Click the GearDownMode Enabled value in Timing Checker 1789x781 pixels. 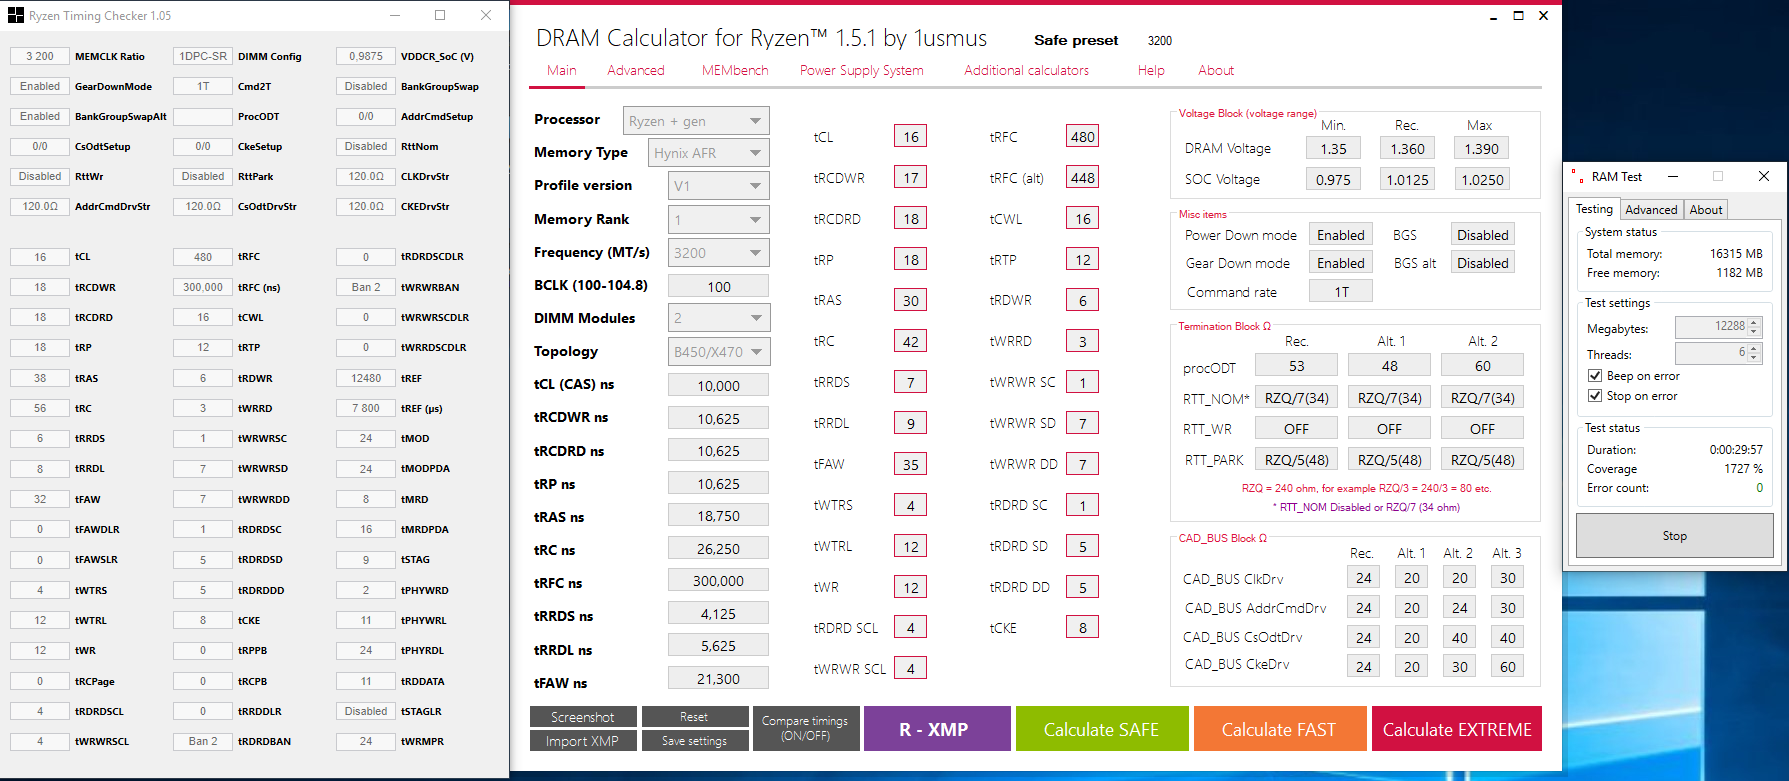[39, 86]
